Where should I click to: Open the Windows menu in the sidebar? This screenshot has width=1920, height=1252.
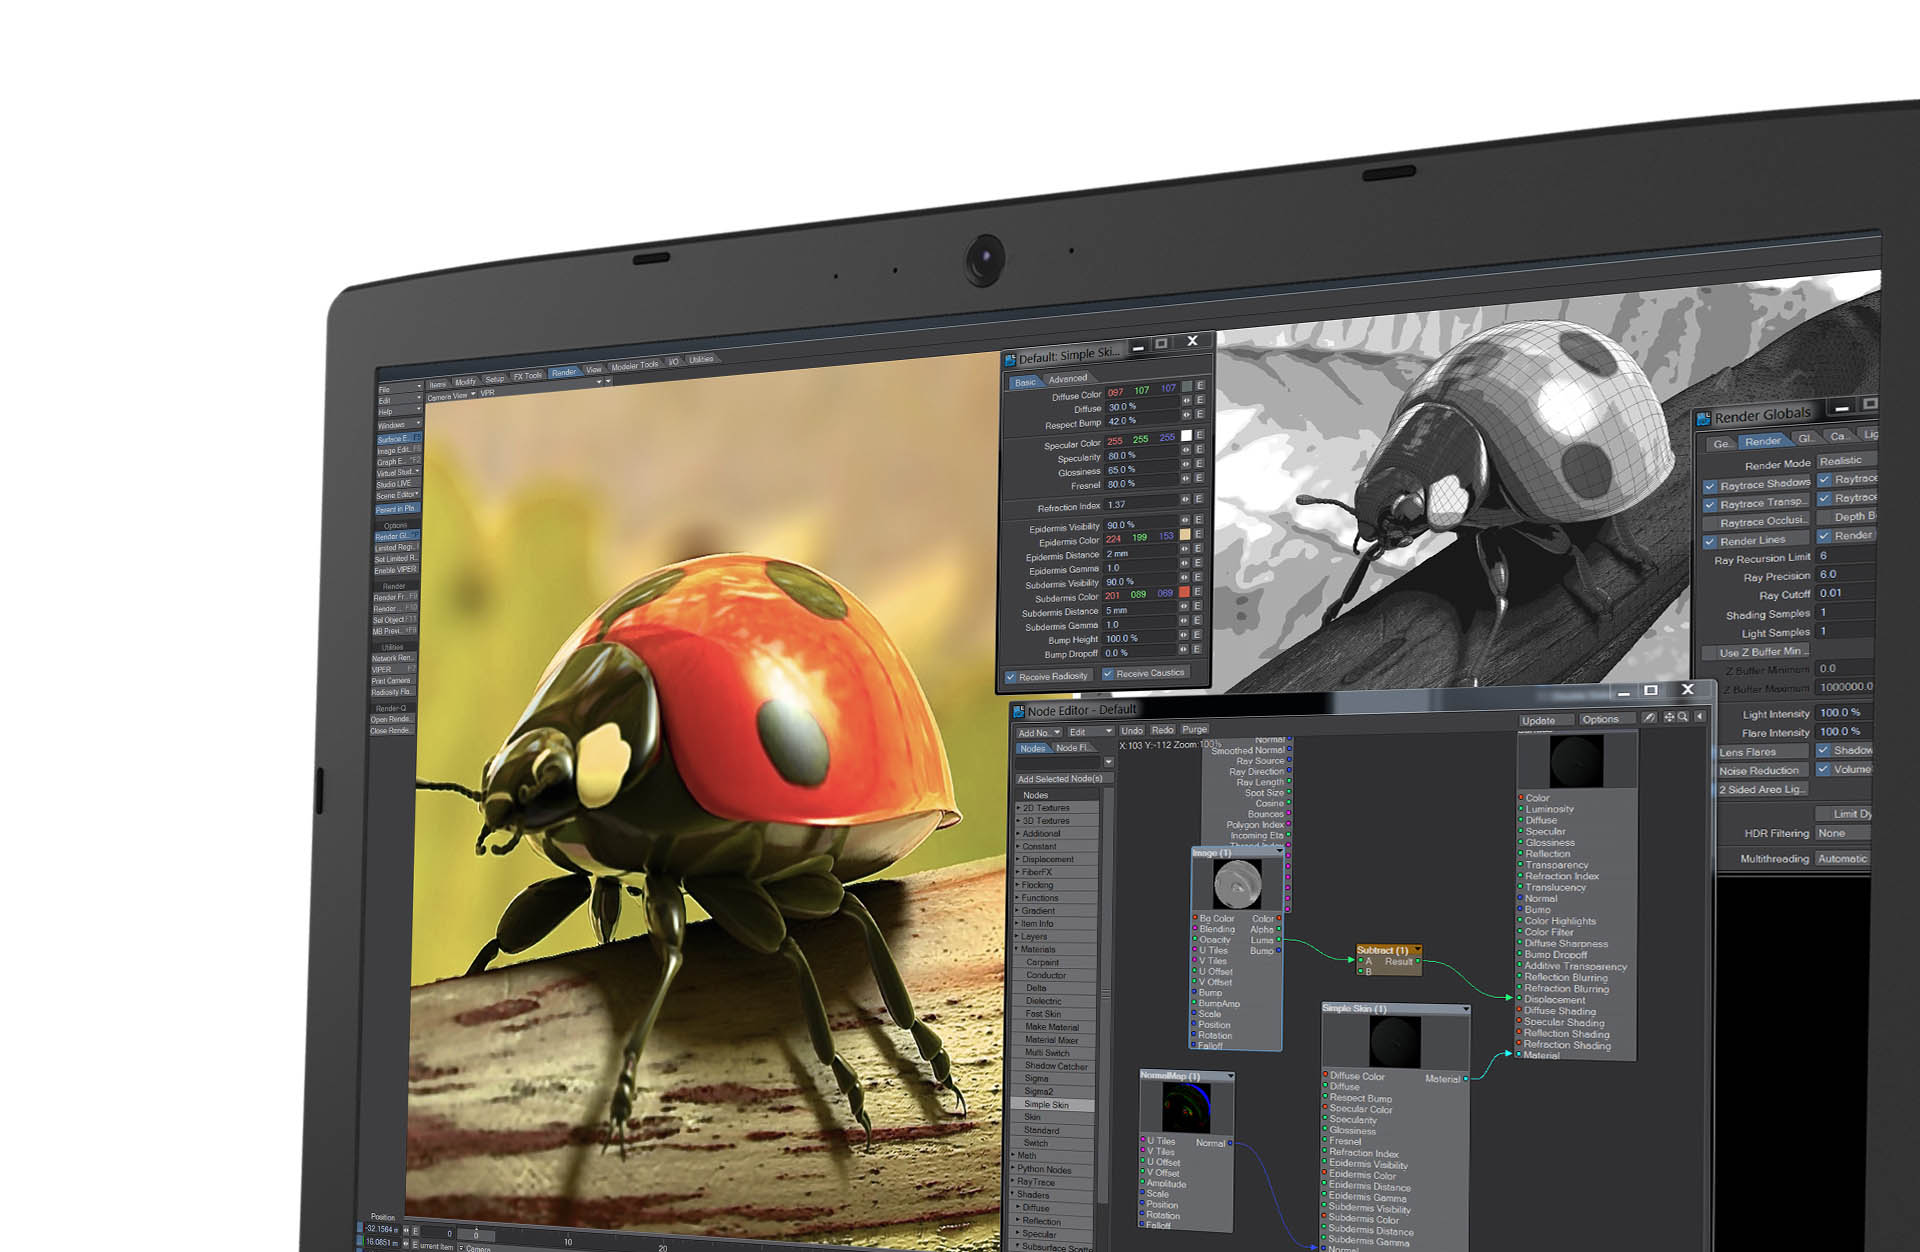[399, 425]
